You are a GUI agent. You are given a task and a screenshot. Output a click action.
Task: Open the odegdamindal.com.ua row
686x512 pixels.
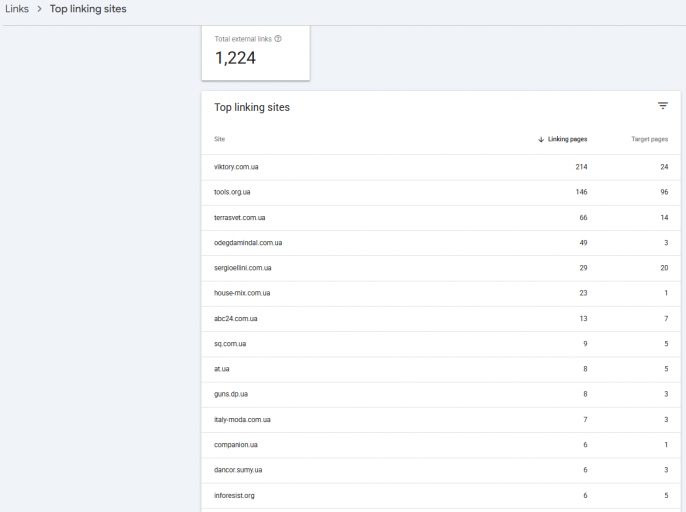pos(441,243)
